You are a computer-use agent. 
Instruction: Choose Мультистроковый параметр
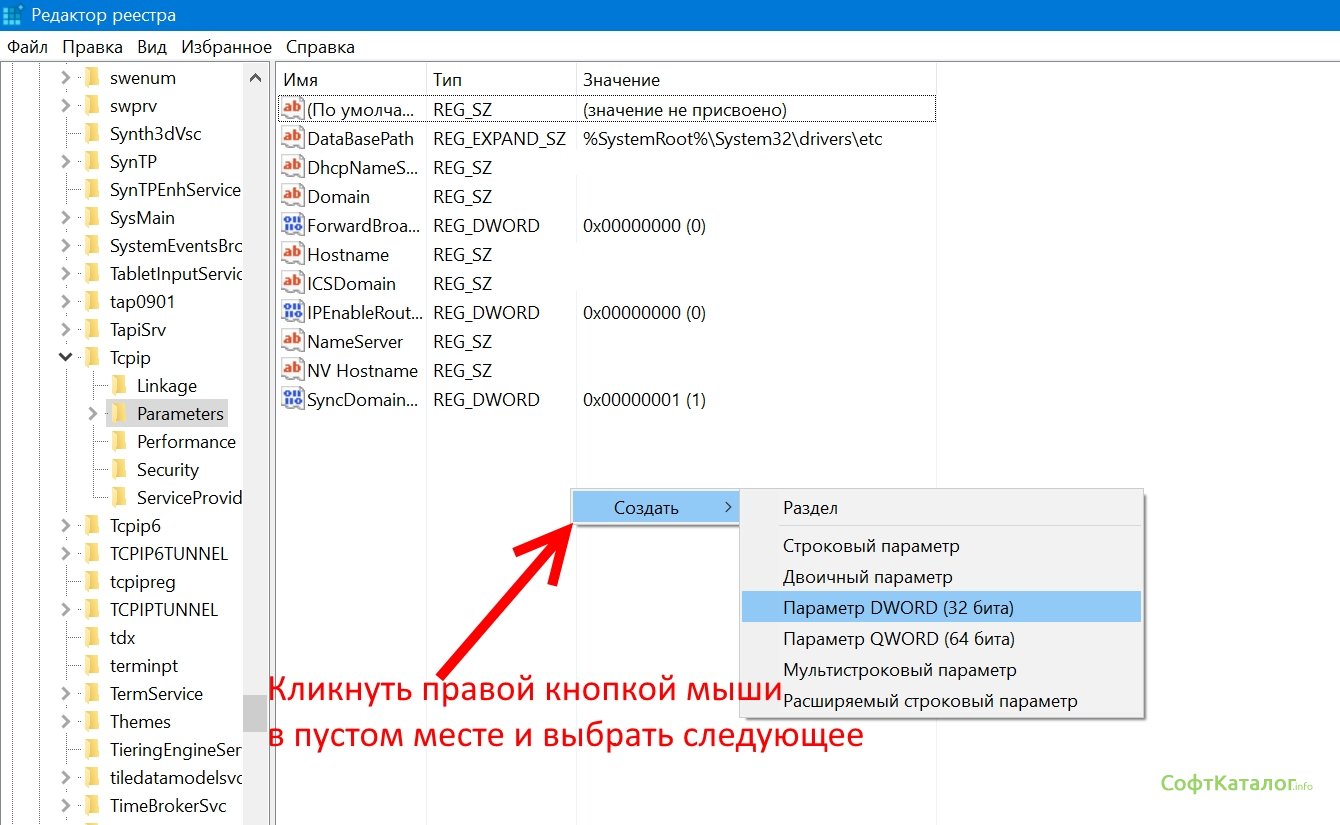tap(941, 670)
